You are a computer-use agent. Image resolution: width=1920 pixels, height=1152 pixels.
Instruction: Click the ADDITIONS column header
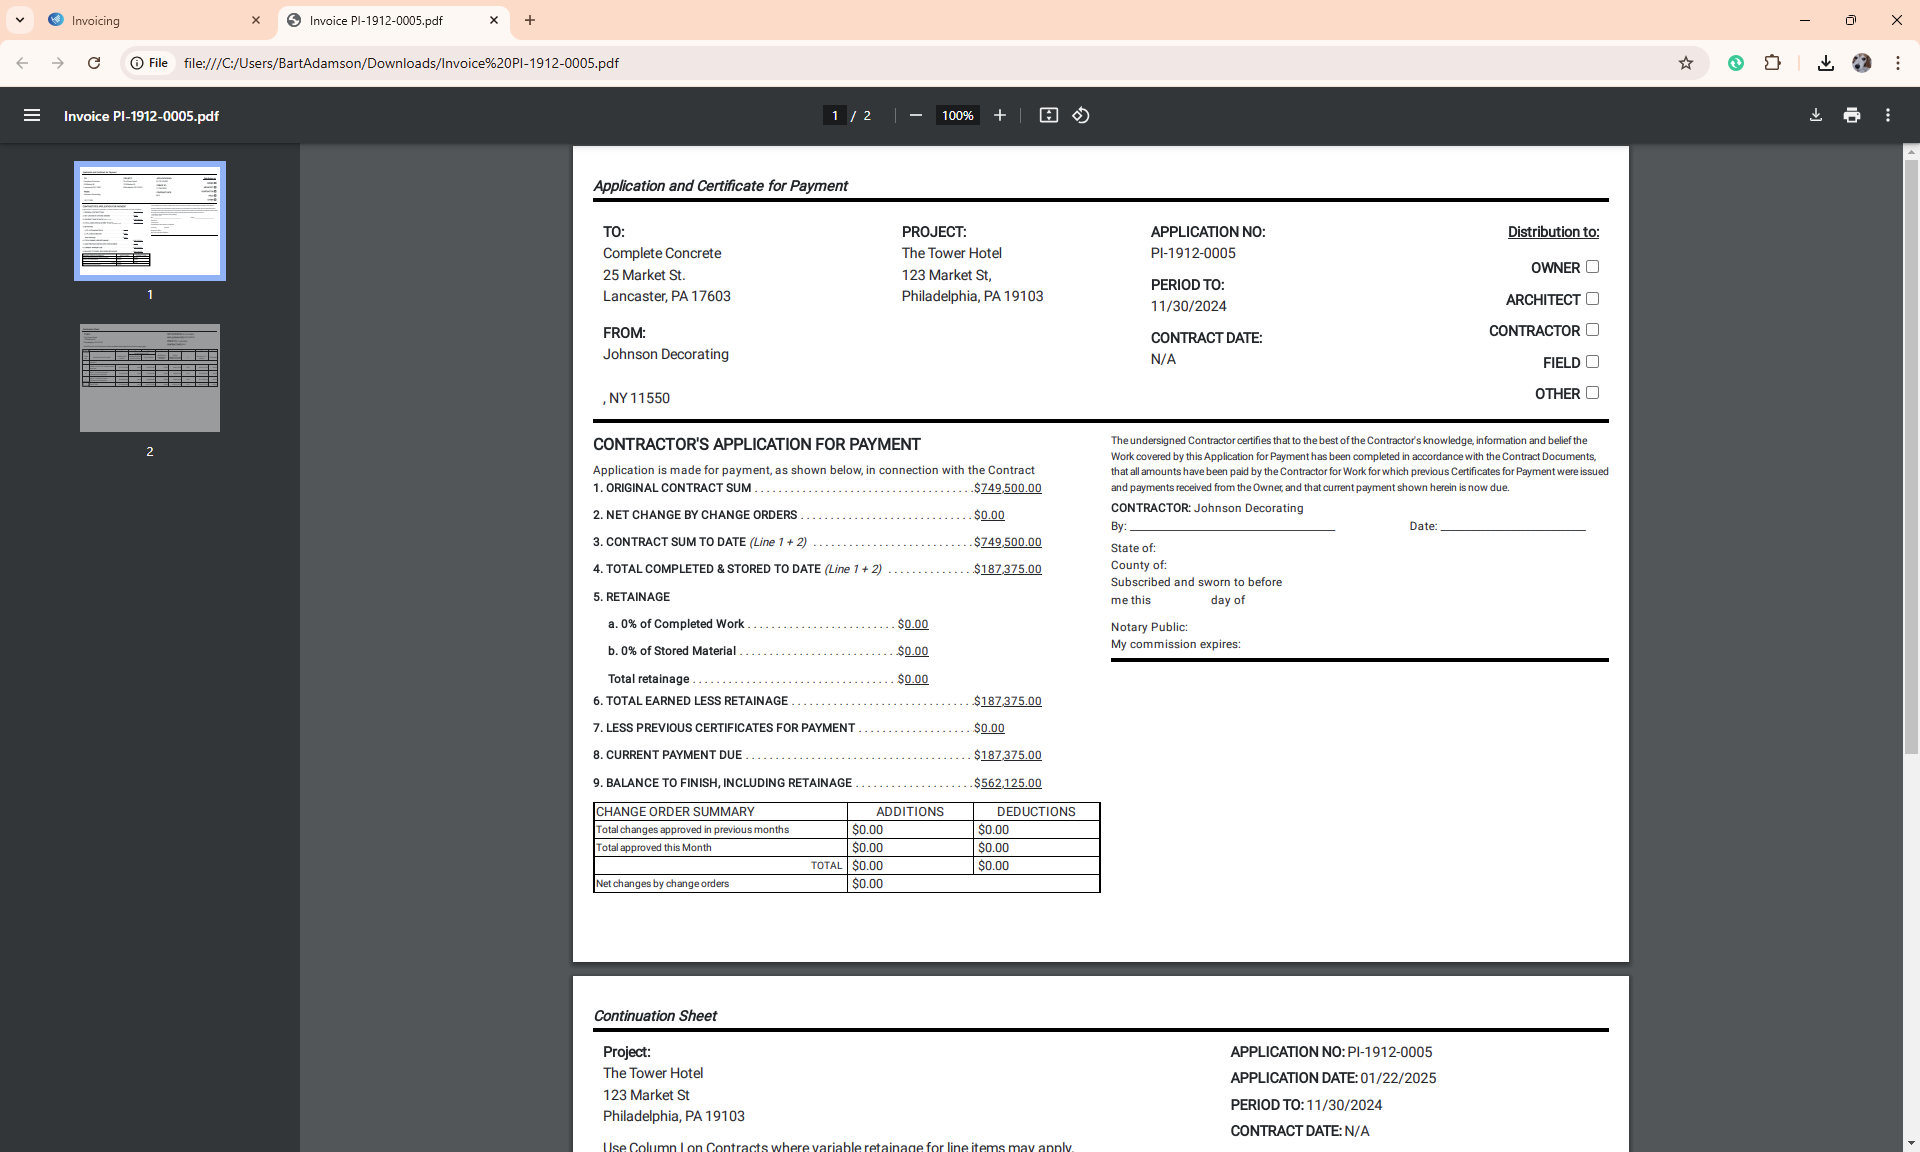coord(910,811)
